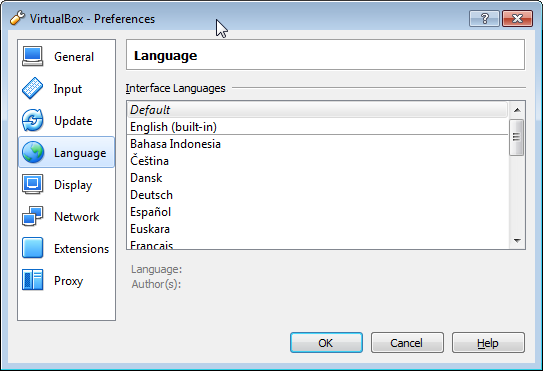Close the Preferences dialog

point(517,18)
